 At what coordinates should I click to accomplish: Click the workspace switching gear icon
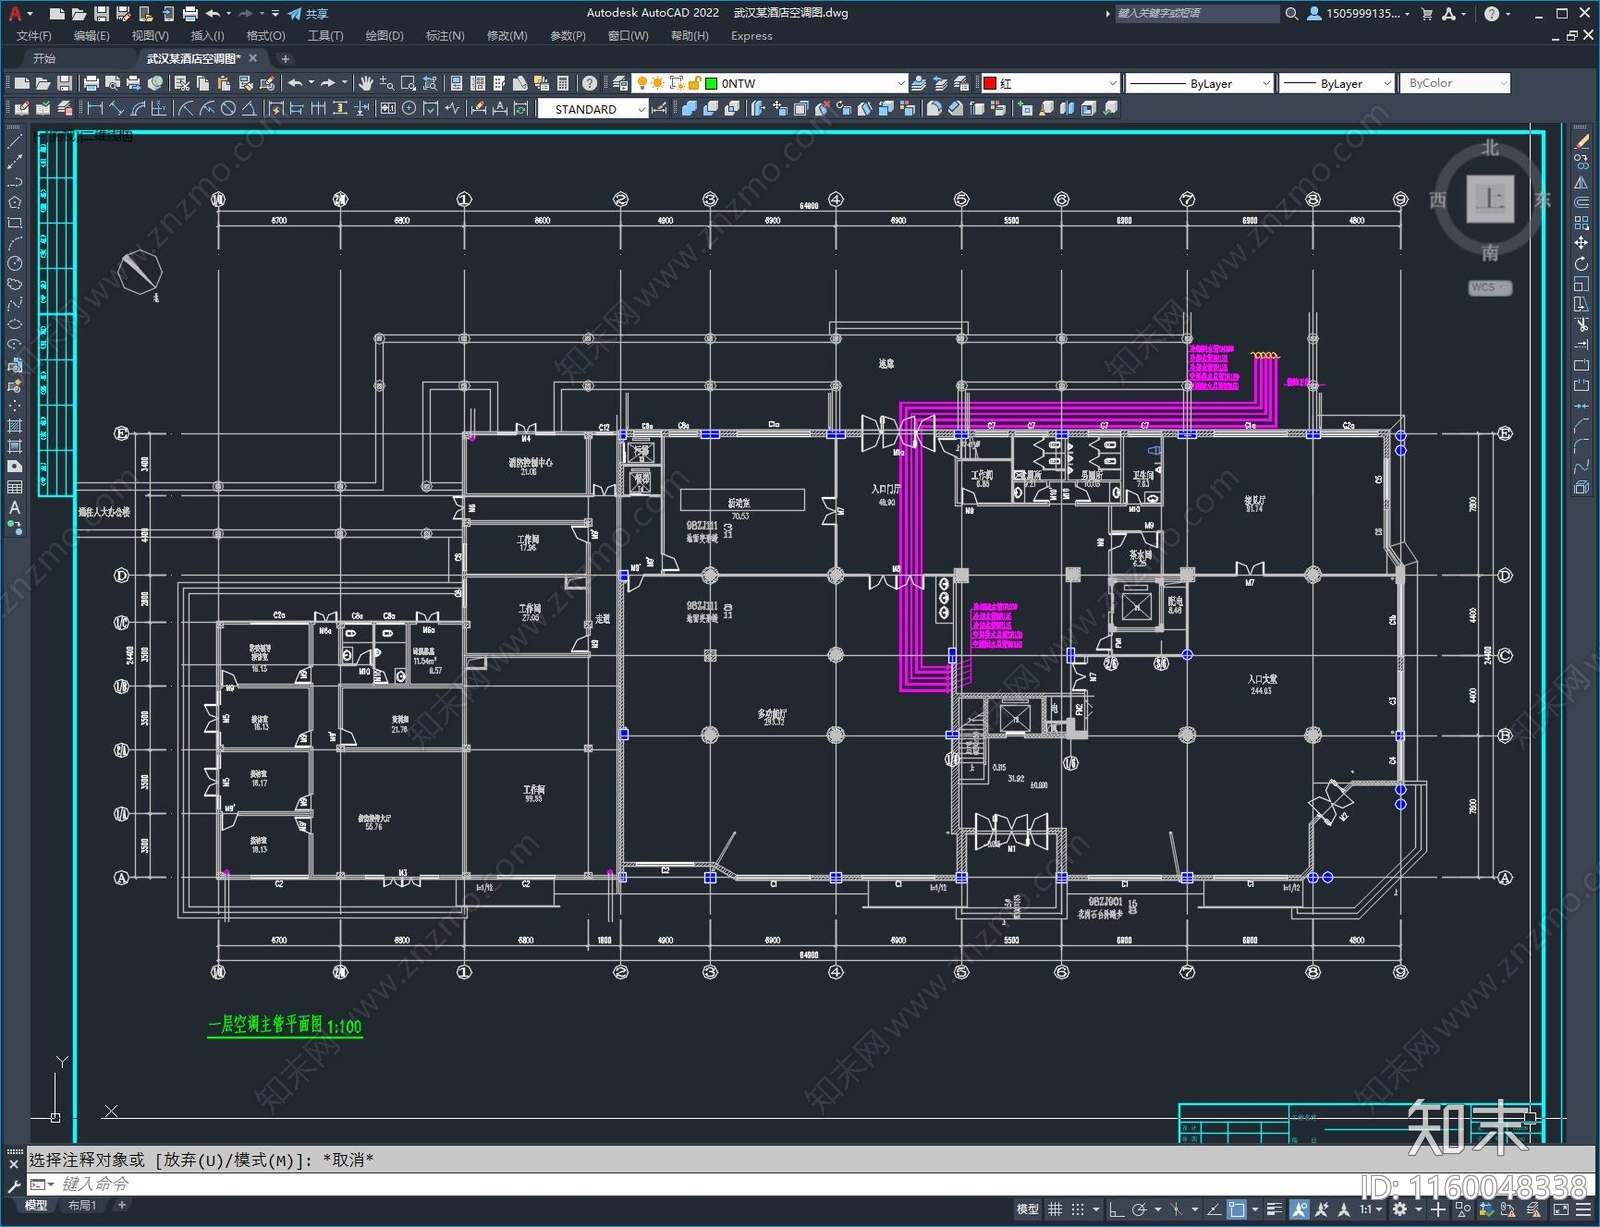(1400, 1209)
